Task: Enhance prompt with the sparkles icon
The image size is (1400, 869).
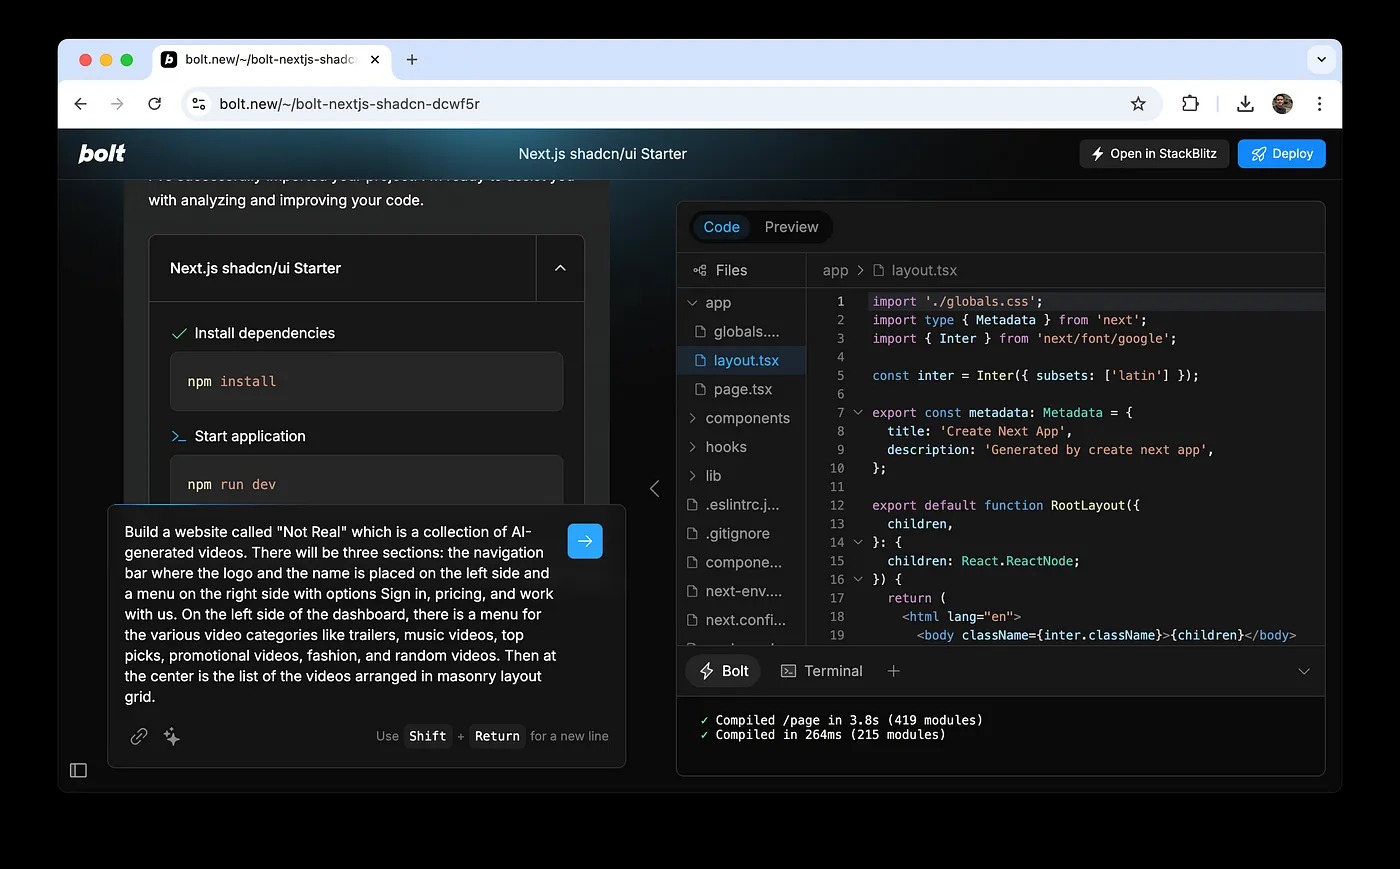Action: (172, 736)
